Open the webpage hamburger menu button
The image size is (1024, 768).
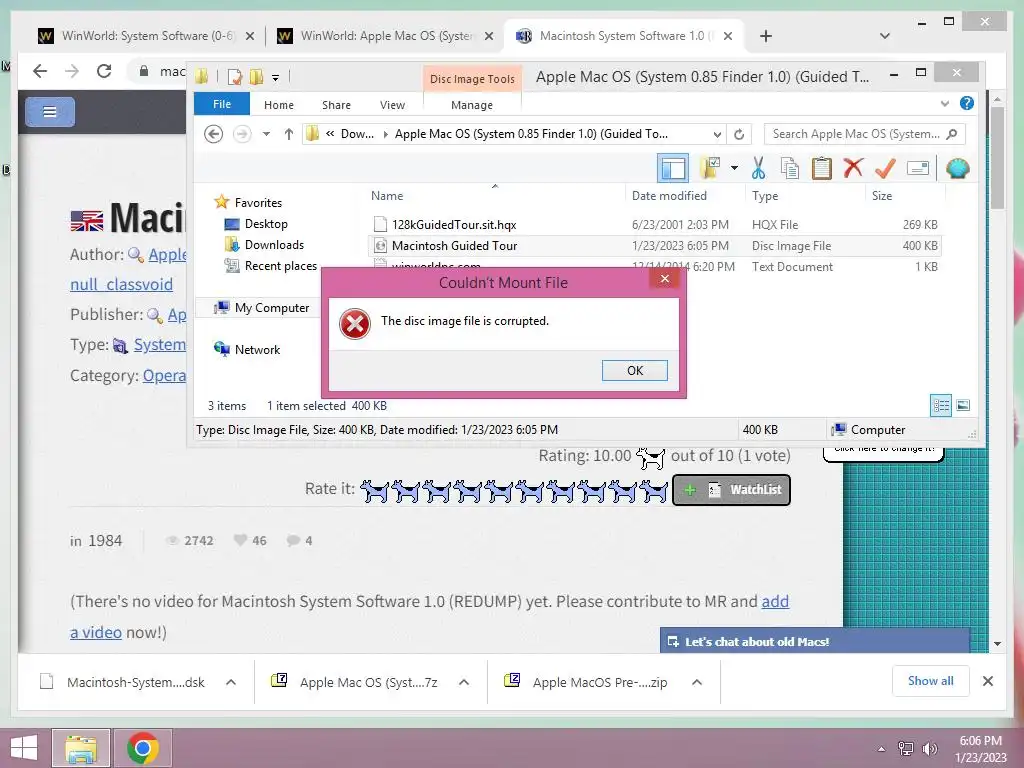pos(50,112)
